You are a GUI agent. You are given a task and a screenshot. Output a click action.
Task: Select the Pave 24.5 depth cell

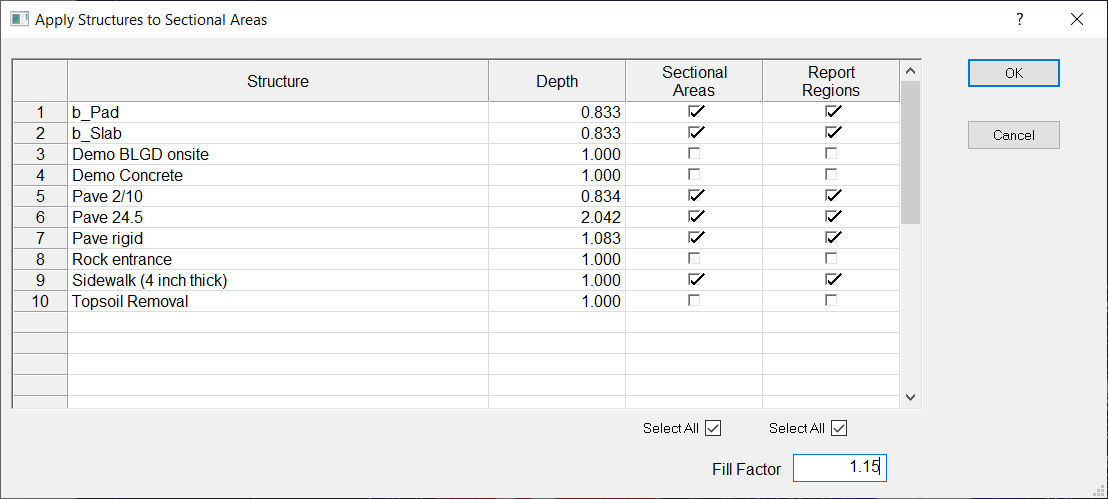tap(557, 217)
